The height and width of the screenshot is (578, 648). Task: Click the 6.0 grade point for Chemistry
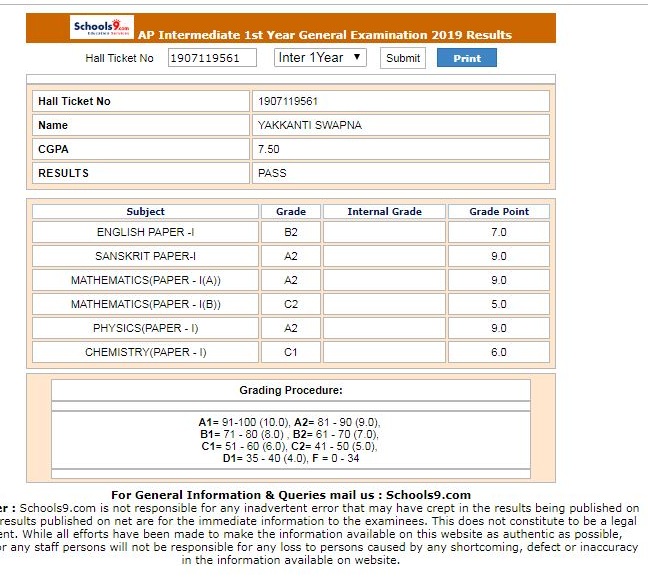[499, 352]
